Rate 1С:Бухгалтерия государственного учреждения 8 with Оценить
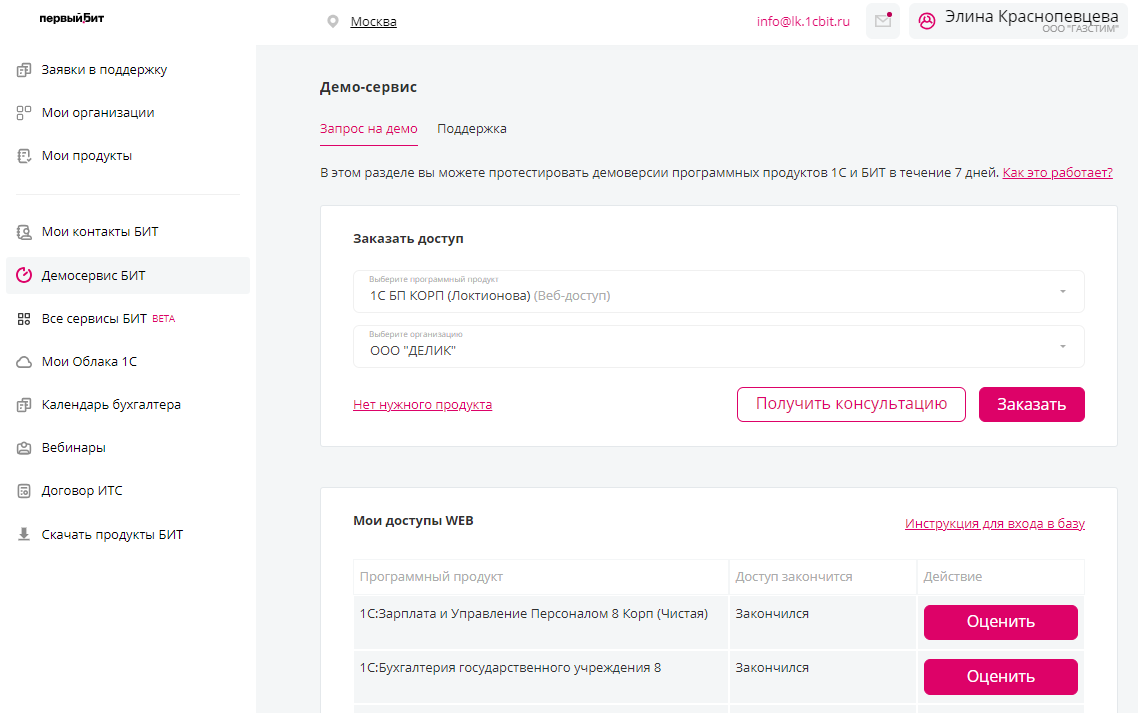This screenshot has height=713, width=1138. 1000,677
